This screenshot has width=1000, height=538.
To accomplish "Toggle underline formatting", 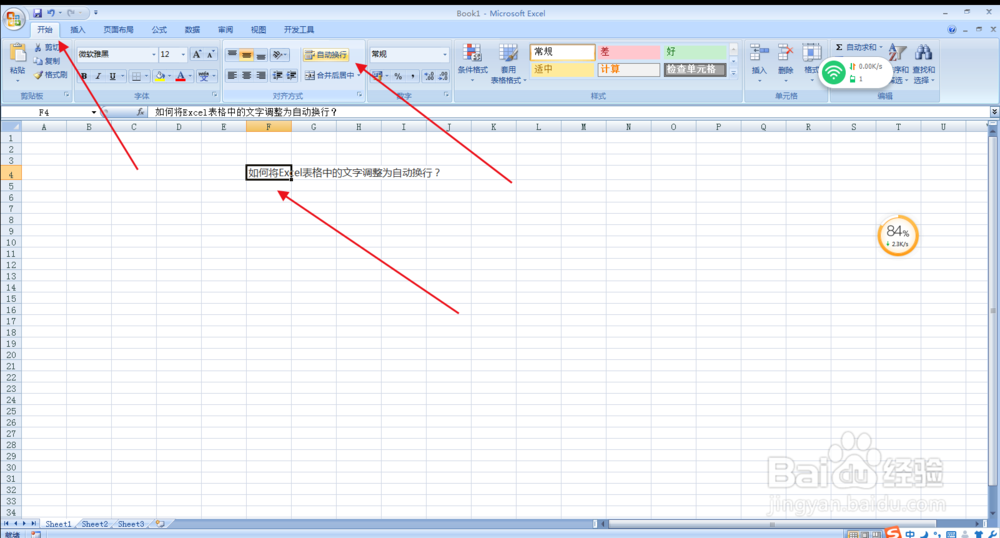I will [113, 76].
